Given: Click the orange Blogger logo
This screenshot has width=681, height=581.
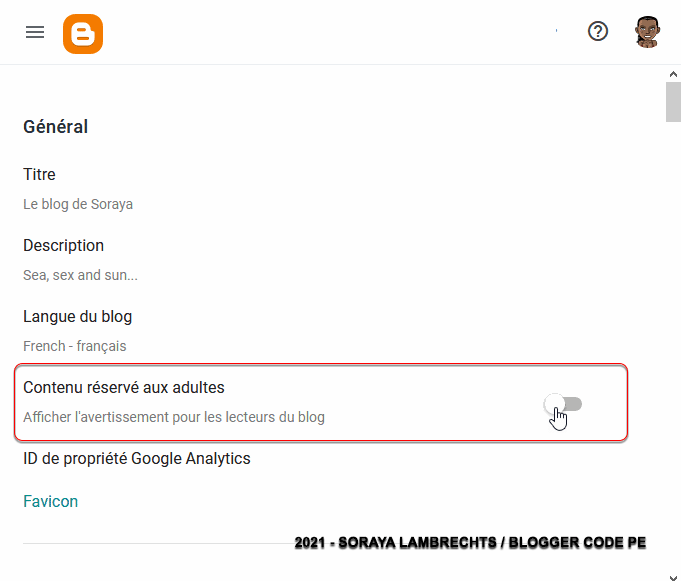Looking at the screenshot, I should click(x=83, y=33).
